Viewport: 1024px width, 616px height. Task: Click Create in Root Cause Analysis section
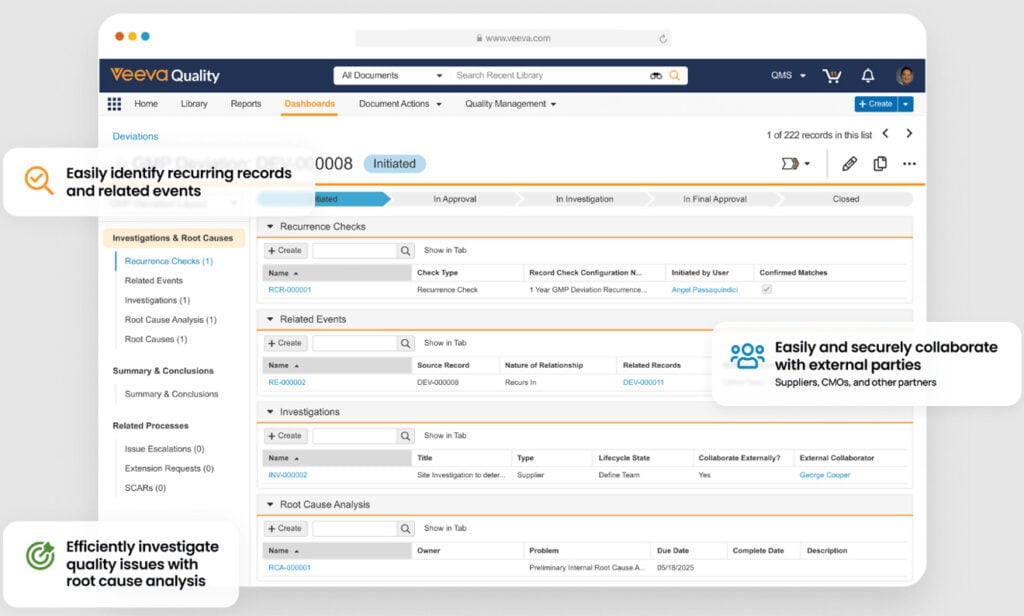285,529
